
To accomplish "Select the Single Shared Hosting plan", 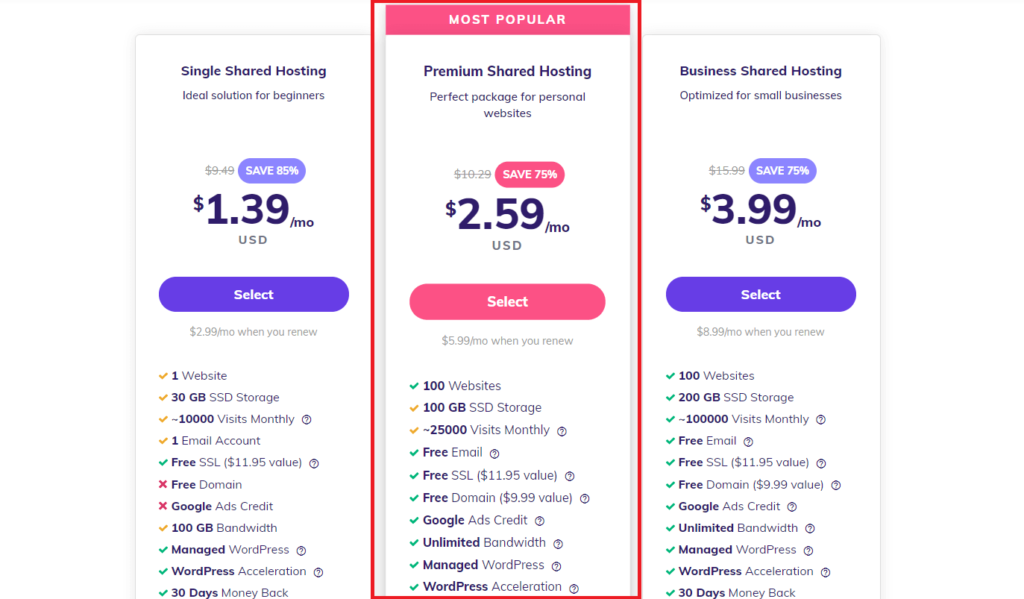I will (x=253, y=294).
